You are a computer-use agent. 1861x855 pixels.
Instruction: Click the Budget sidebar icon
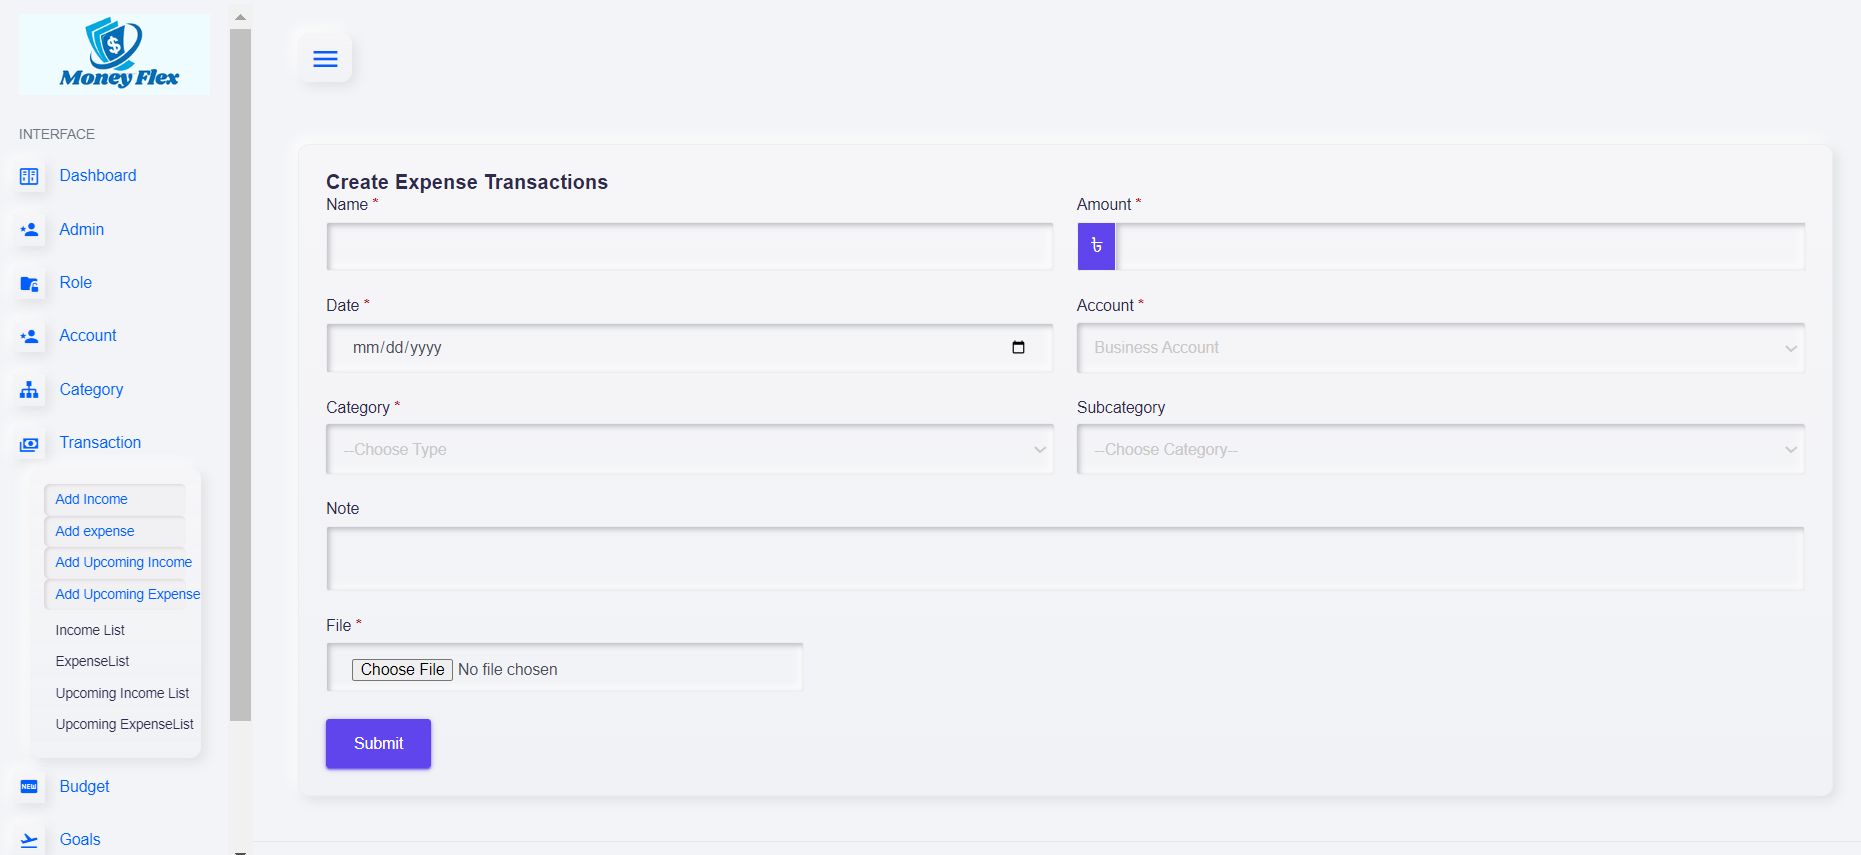click(29, 787)
